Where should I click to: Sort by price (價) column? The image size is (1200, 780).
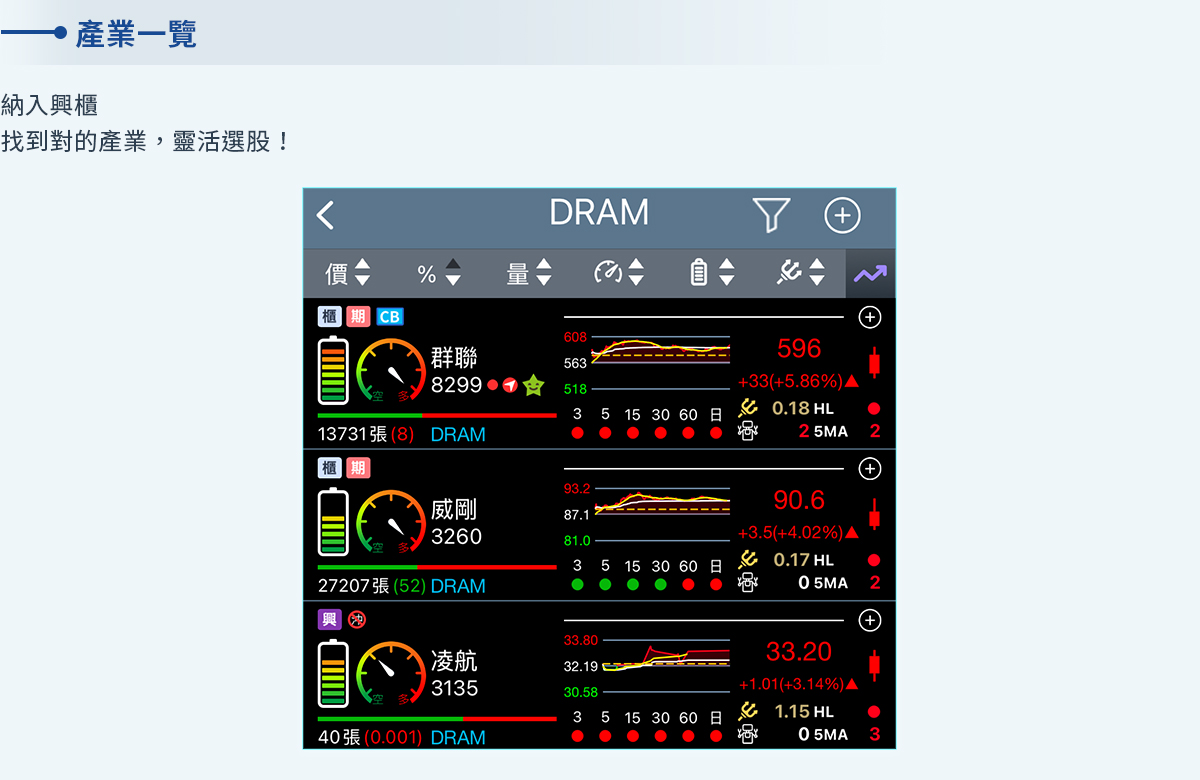348,273
